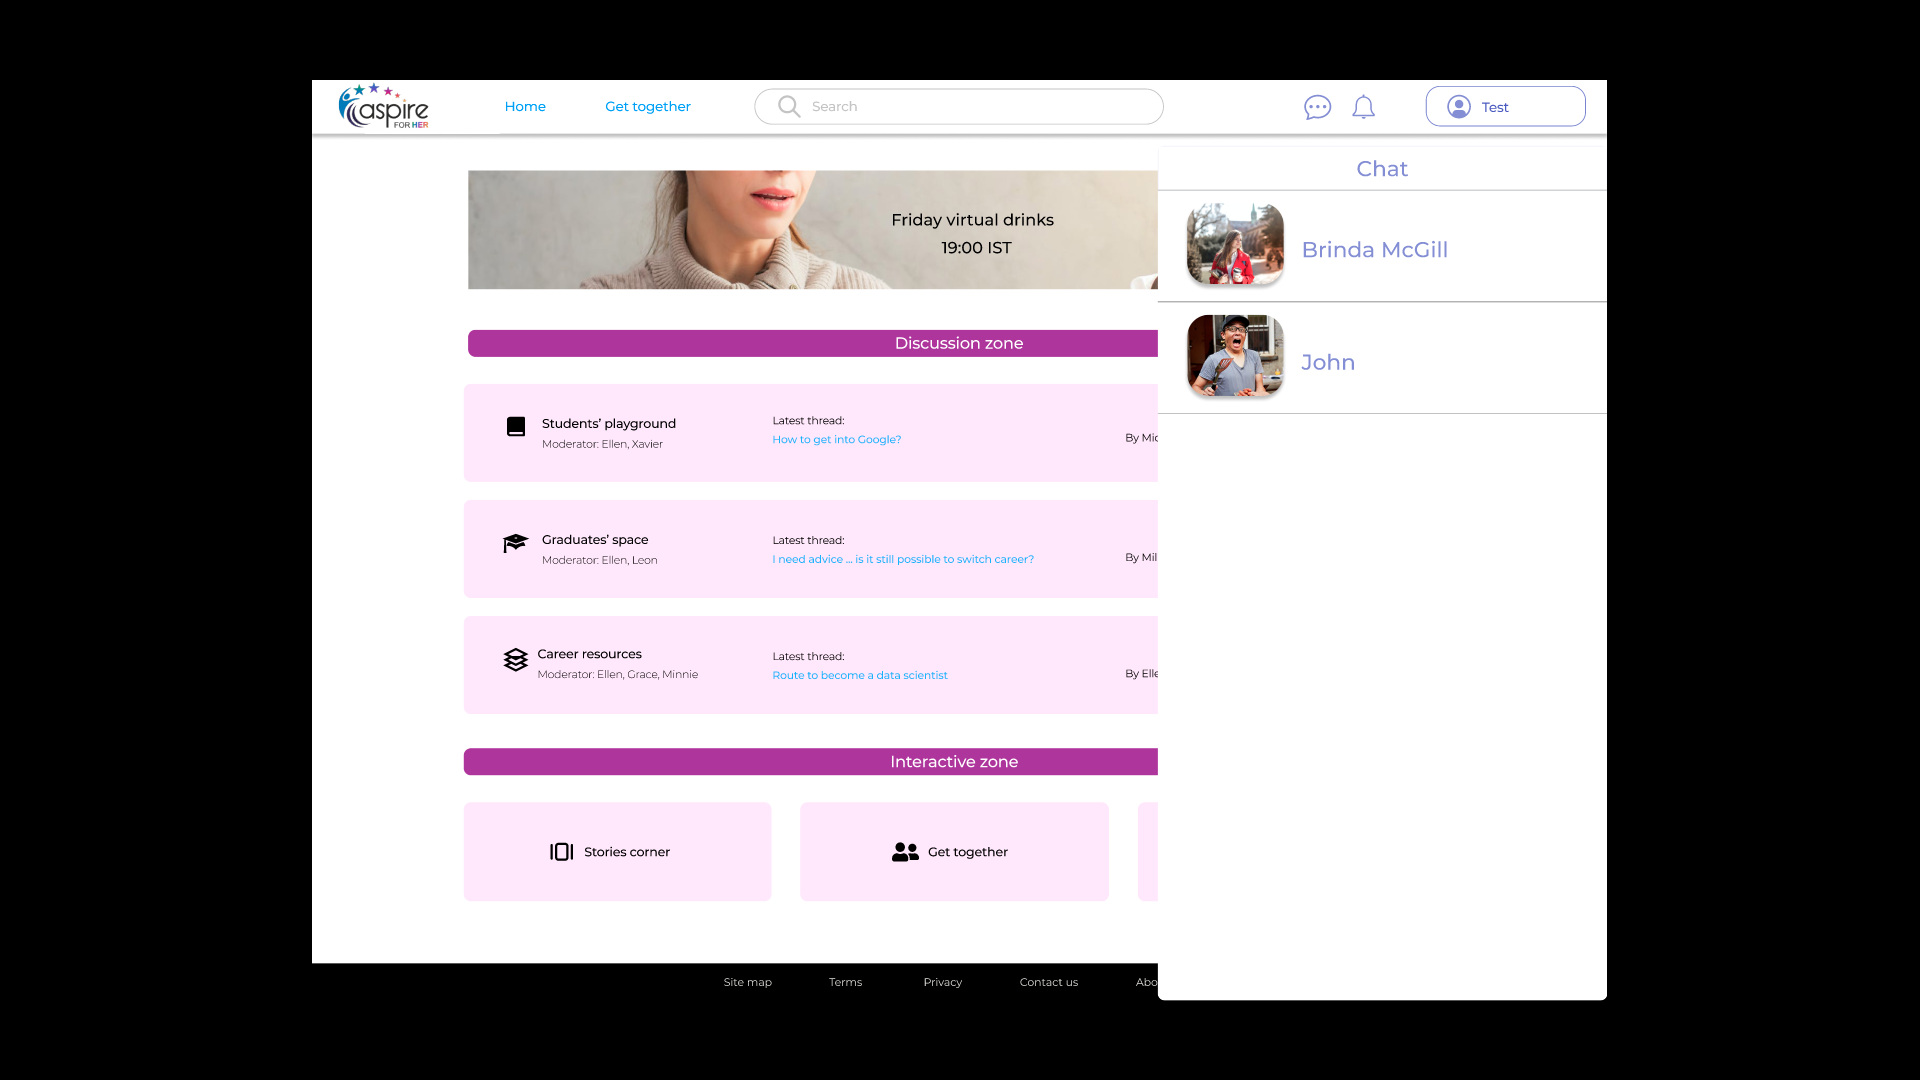Open the chat bubble icon
This screenshot has height=1080, width=1920.
pos(1317,107)
